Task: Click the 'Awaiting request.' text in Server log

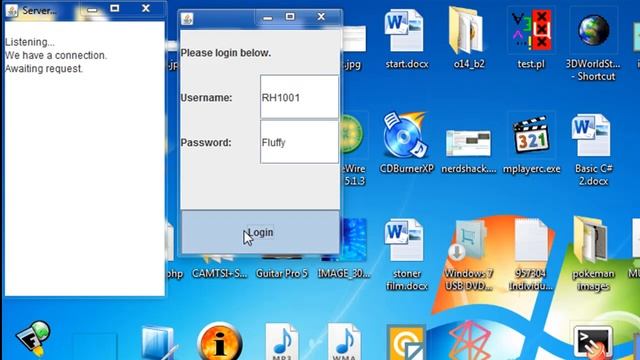Action: pos(44,69)
